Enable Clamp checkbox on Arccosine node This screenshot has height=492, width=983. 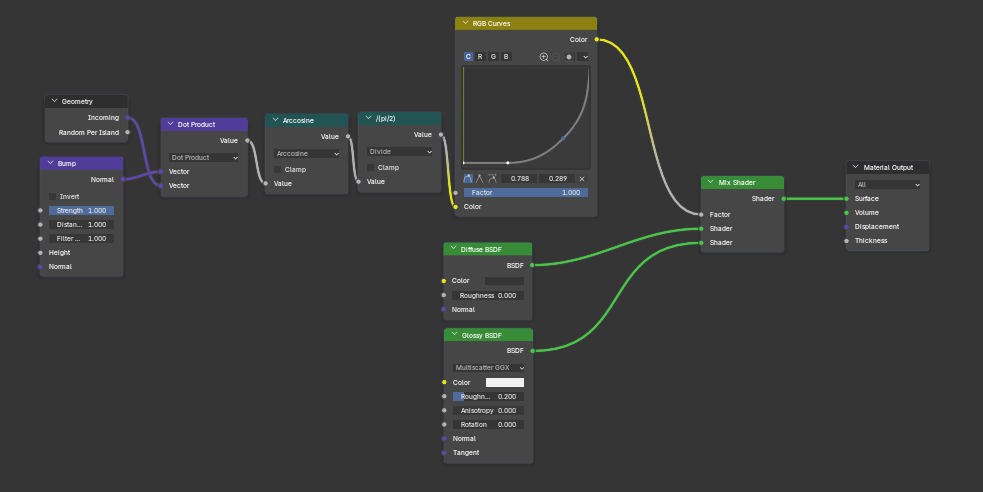point(278,169)
